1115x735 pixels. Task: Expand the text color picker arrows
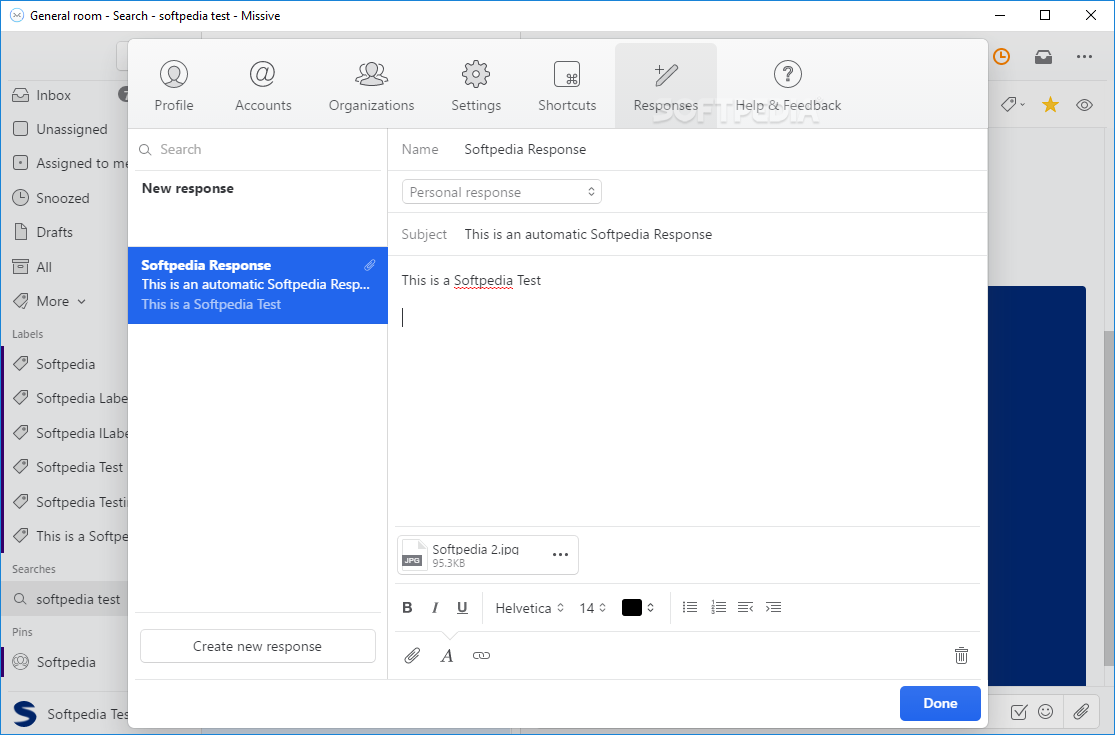[x=651, y=608]
